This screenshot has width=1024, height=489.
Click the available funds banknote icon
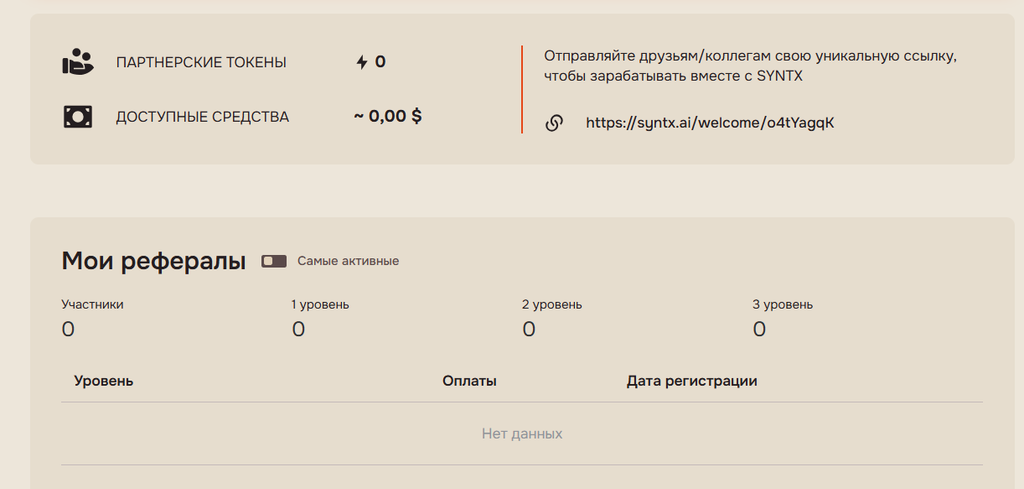click(78, 117)
